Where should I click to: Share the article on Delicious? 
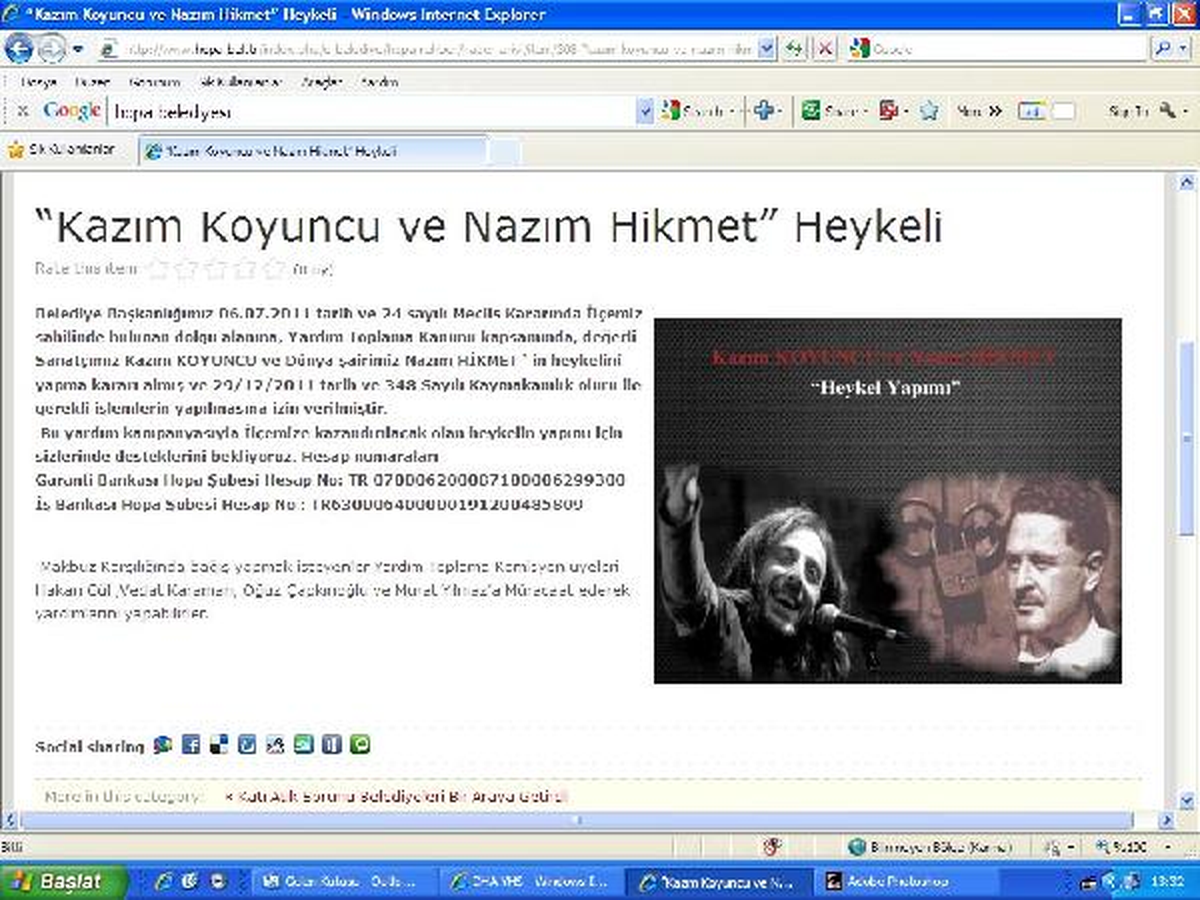click(219, 745)
